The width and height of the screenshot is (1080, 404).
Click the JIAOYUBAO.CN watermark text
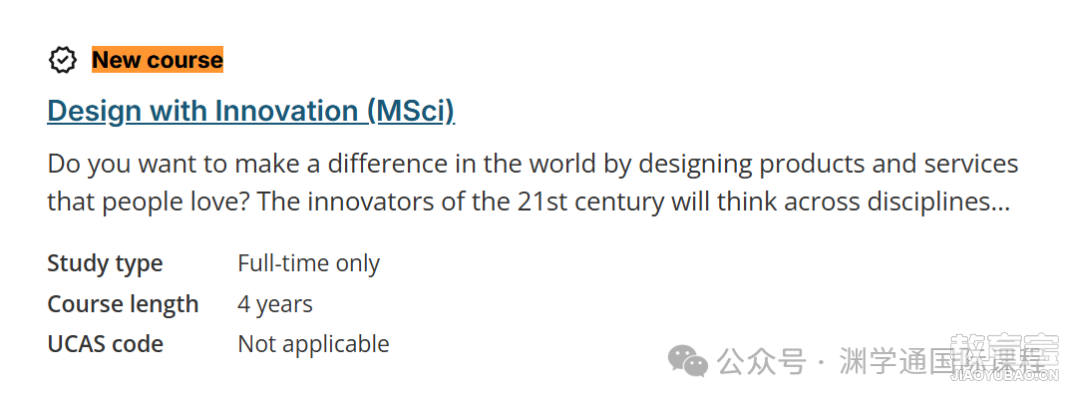(1004, 375)
